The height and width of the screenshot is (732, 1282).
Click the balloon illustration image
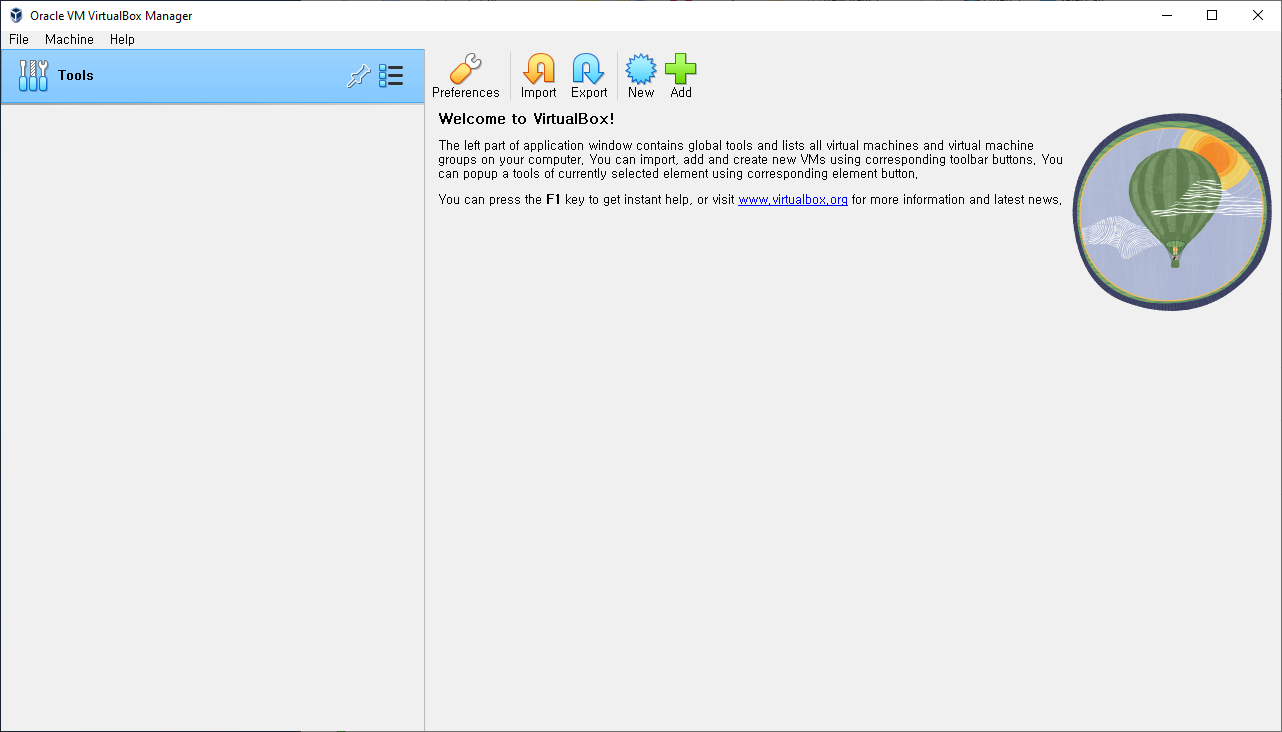(1172, 211)
